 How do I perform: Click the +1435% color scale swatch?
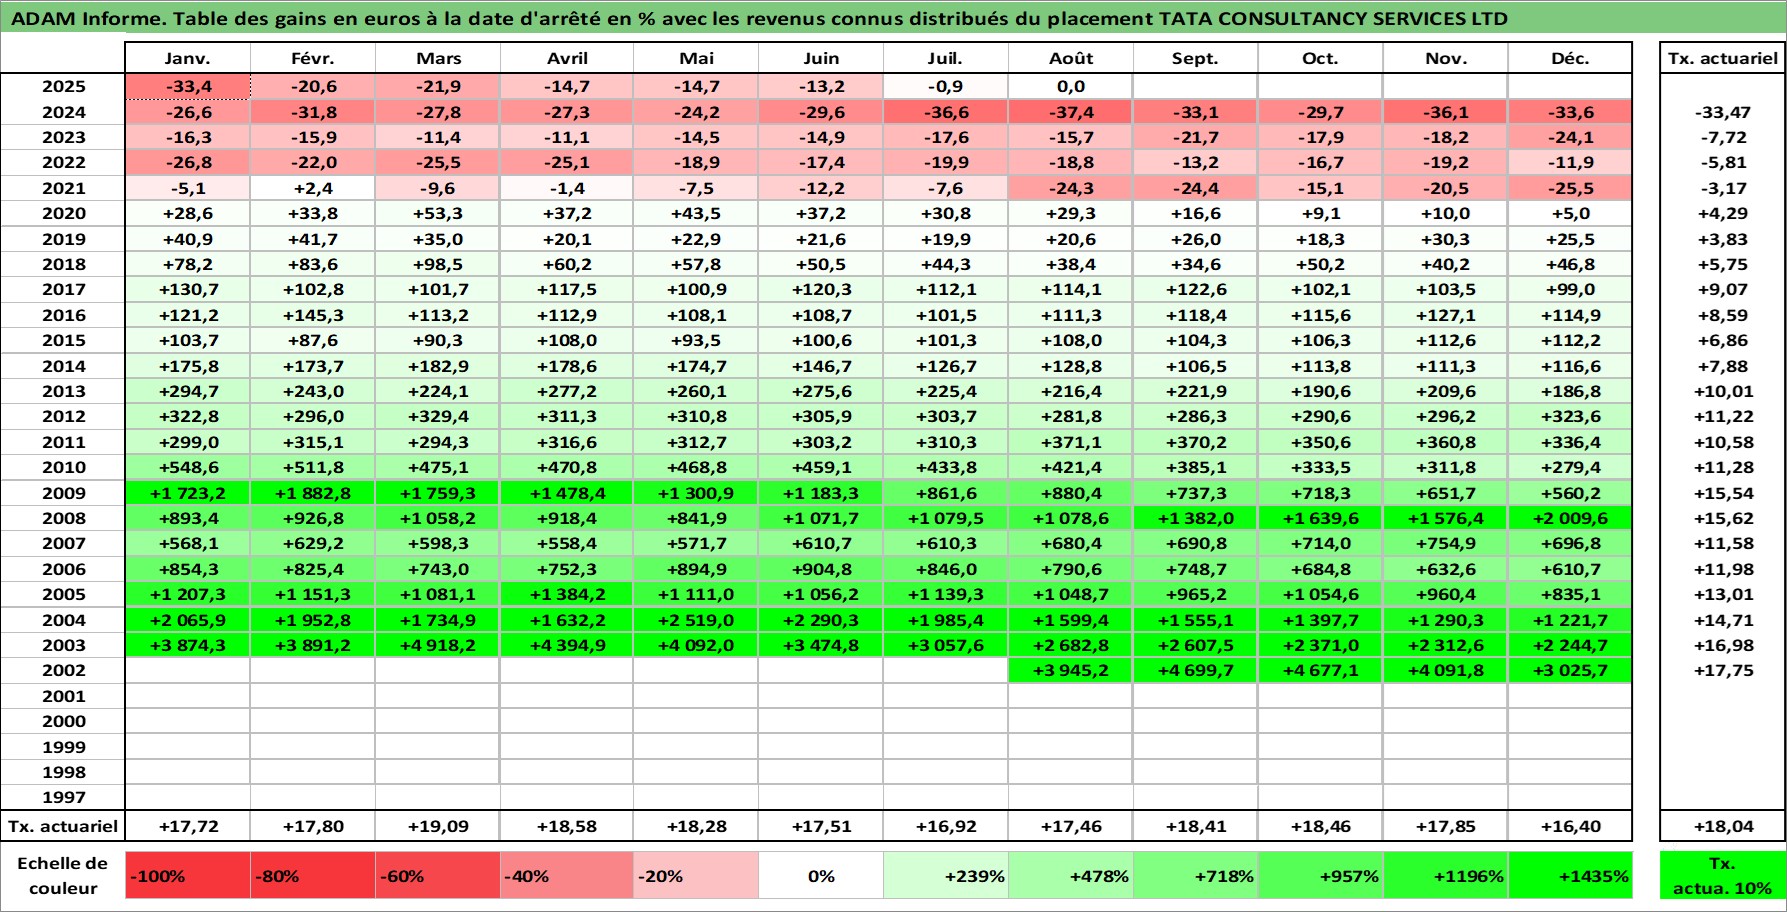pos(1570,876)
